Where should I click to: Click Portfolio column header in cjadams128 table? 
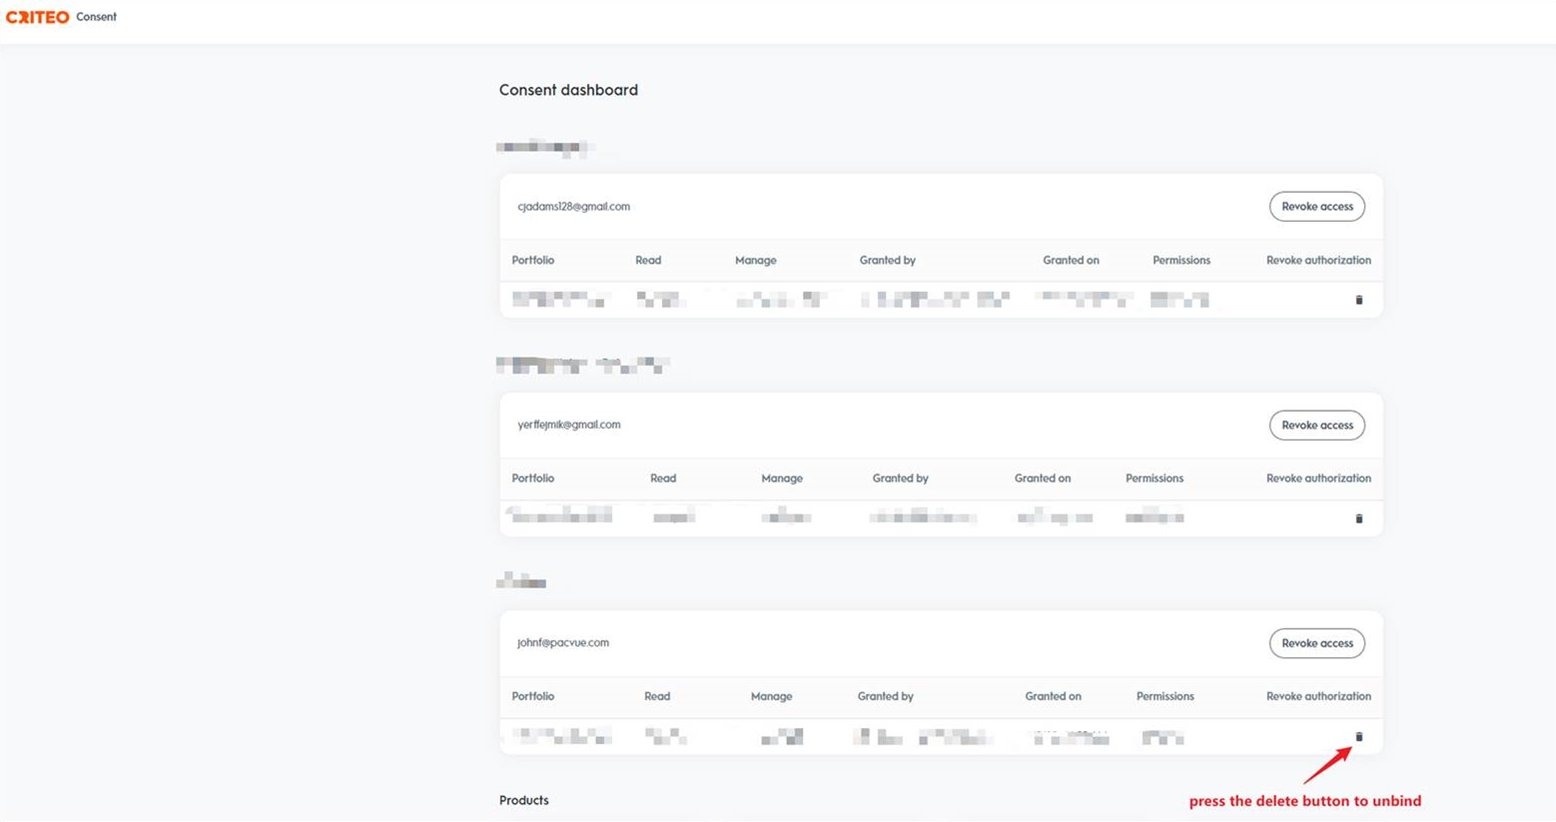[x=533, y=260]
